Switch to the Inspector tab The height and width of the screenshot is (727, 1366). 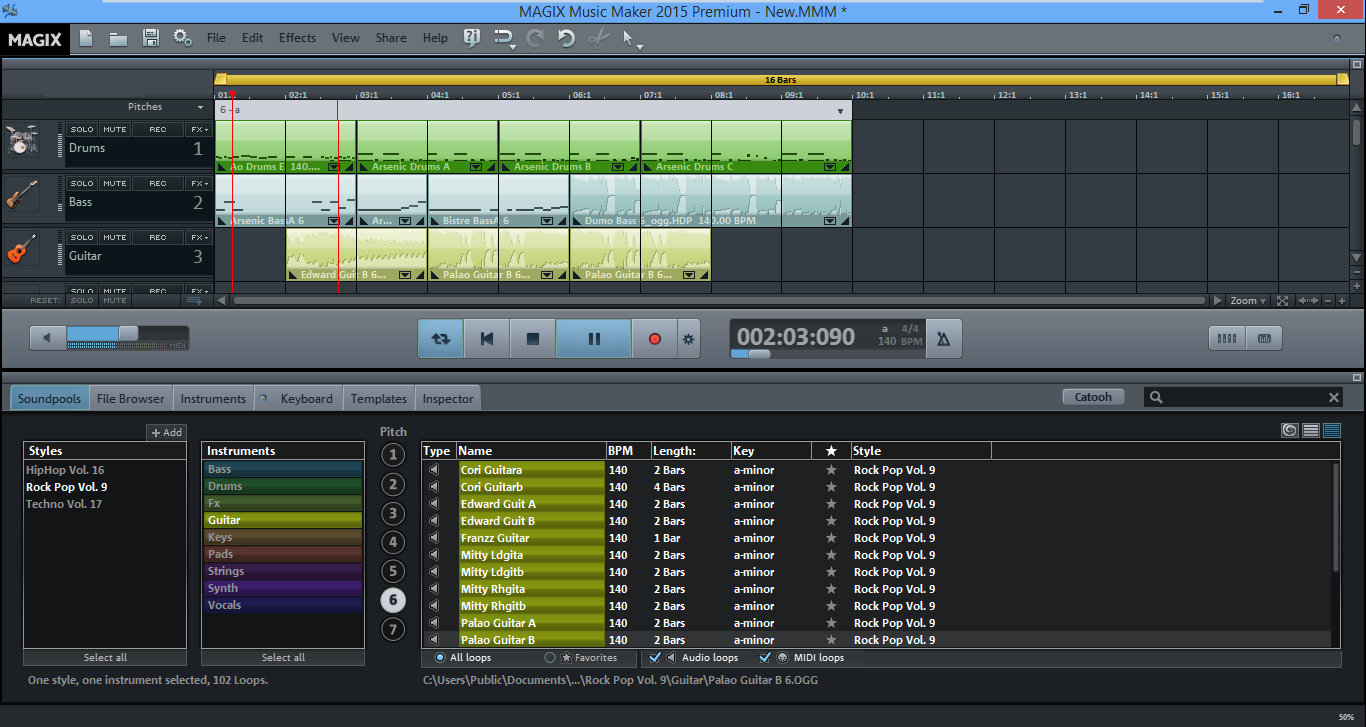tap(448, 398)
